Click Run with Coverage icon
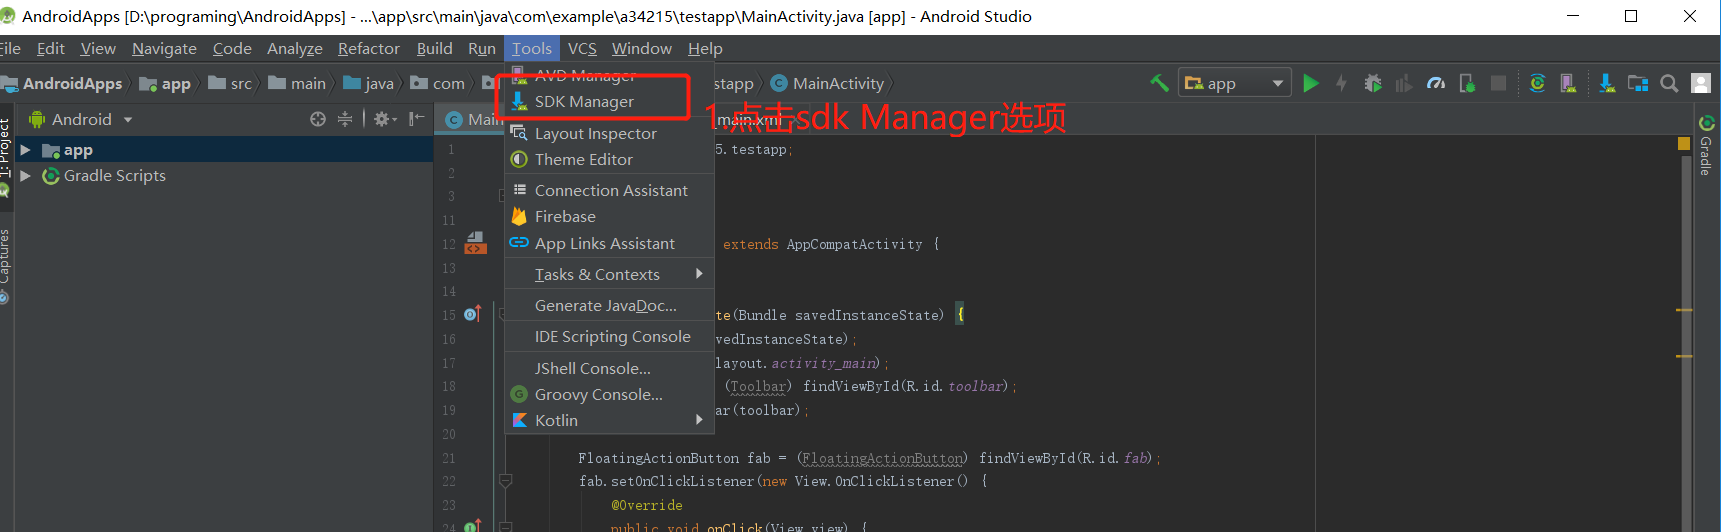 click(x=1404, y=83)
